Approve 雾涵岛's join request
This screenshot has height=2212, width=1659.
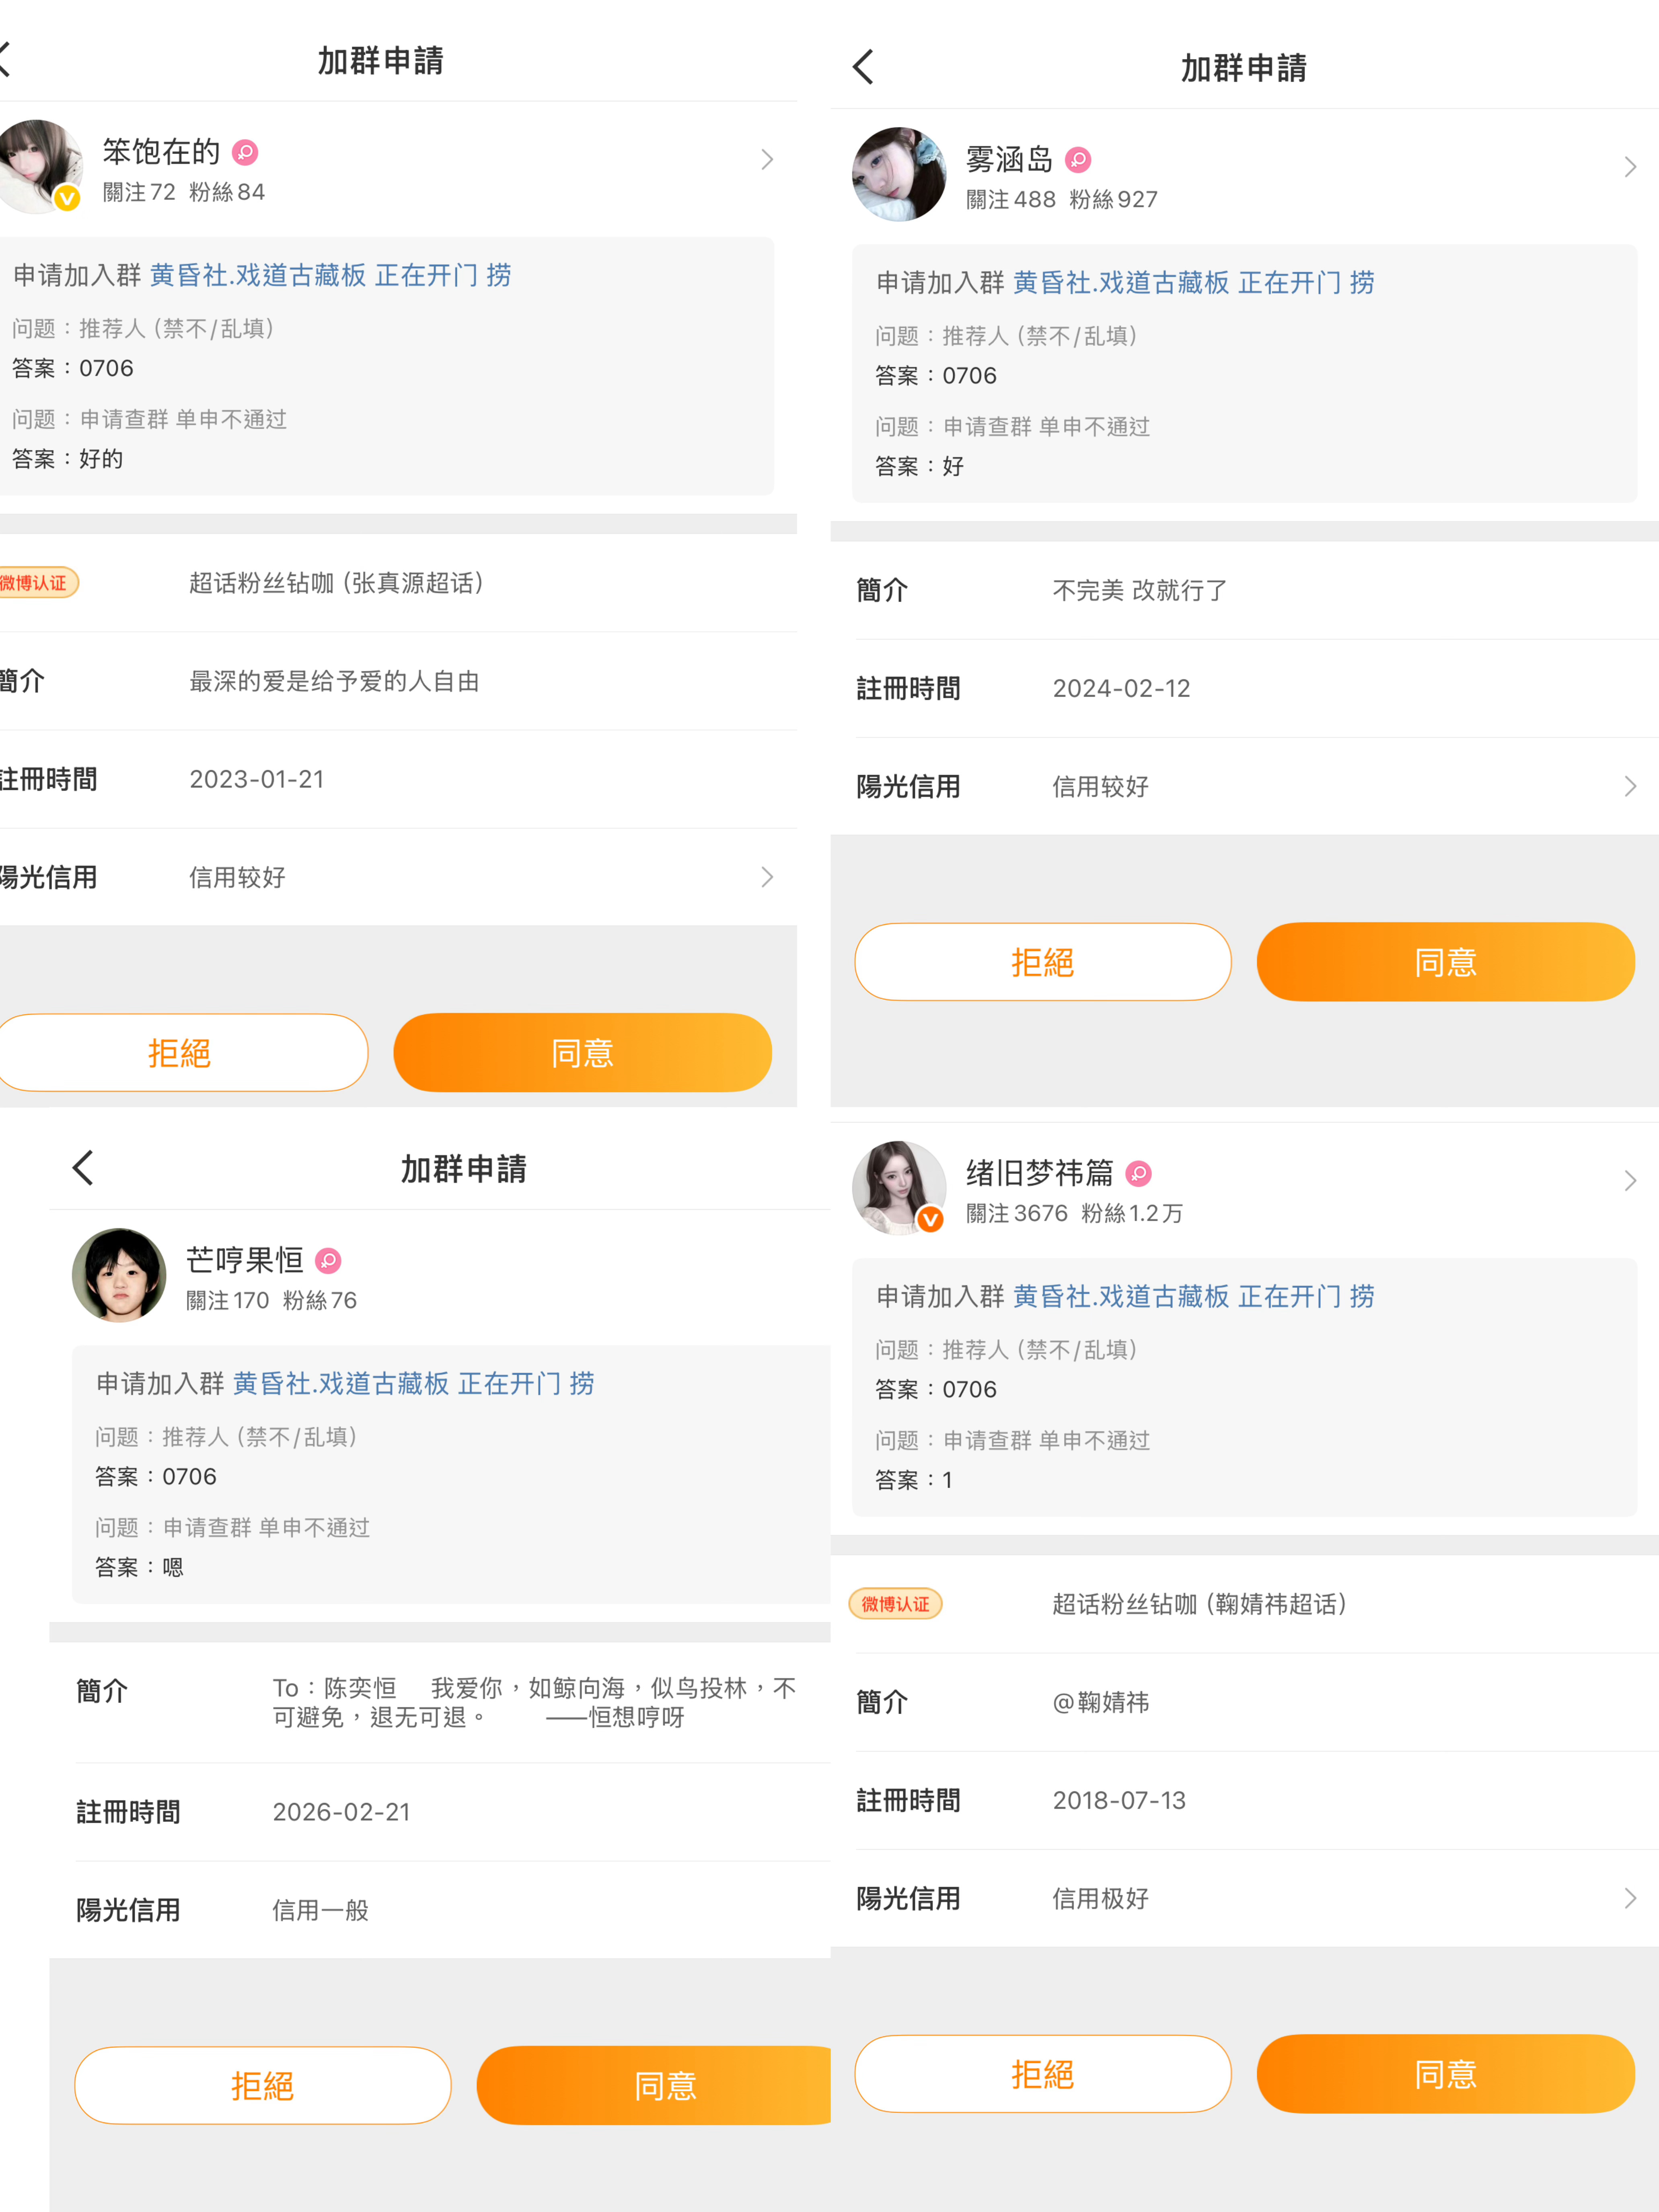[x=1445, y=962]
